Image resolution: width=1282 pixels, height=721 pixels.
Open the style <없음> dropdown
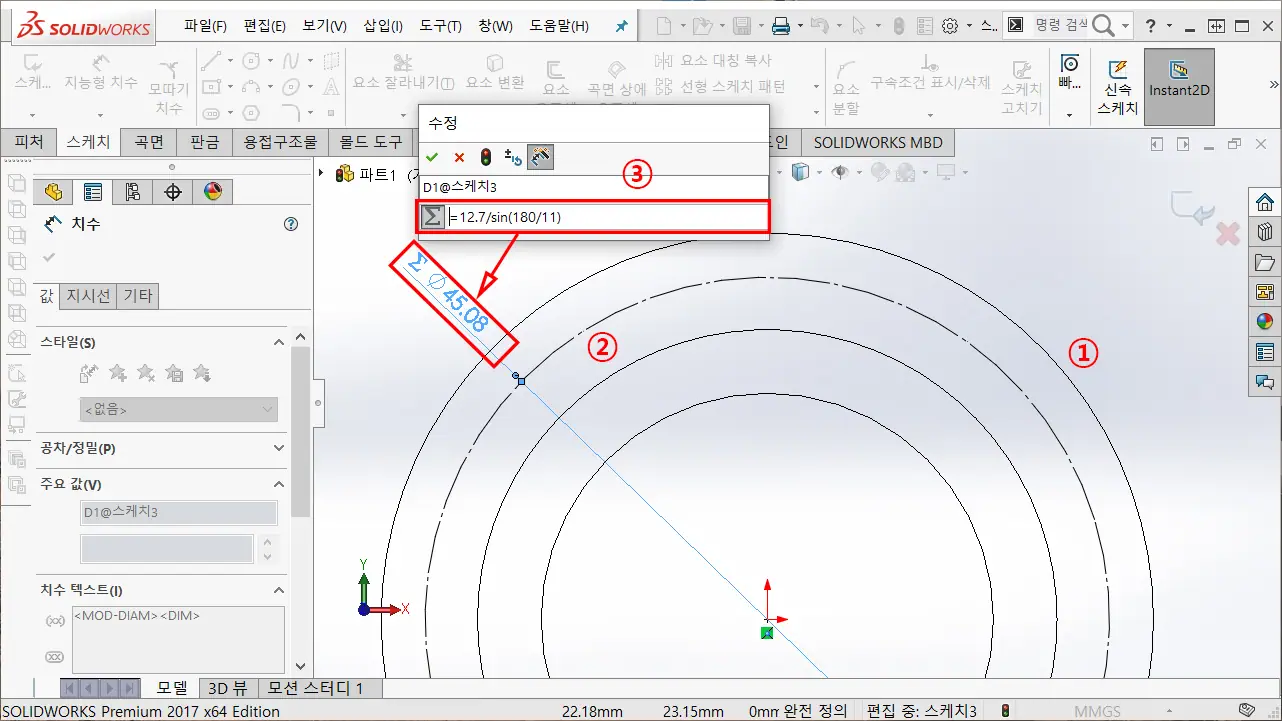[179, 409]
